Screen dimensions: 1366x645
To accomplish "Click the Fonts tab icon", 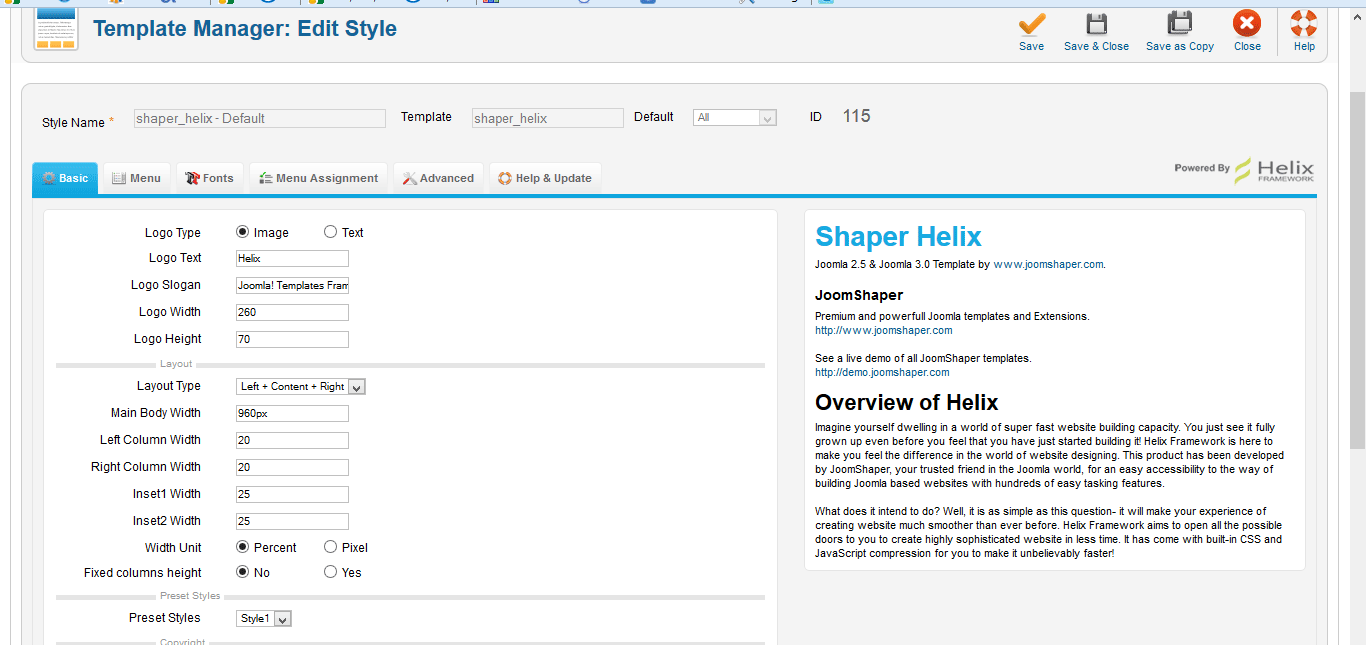I will 192,178.
